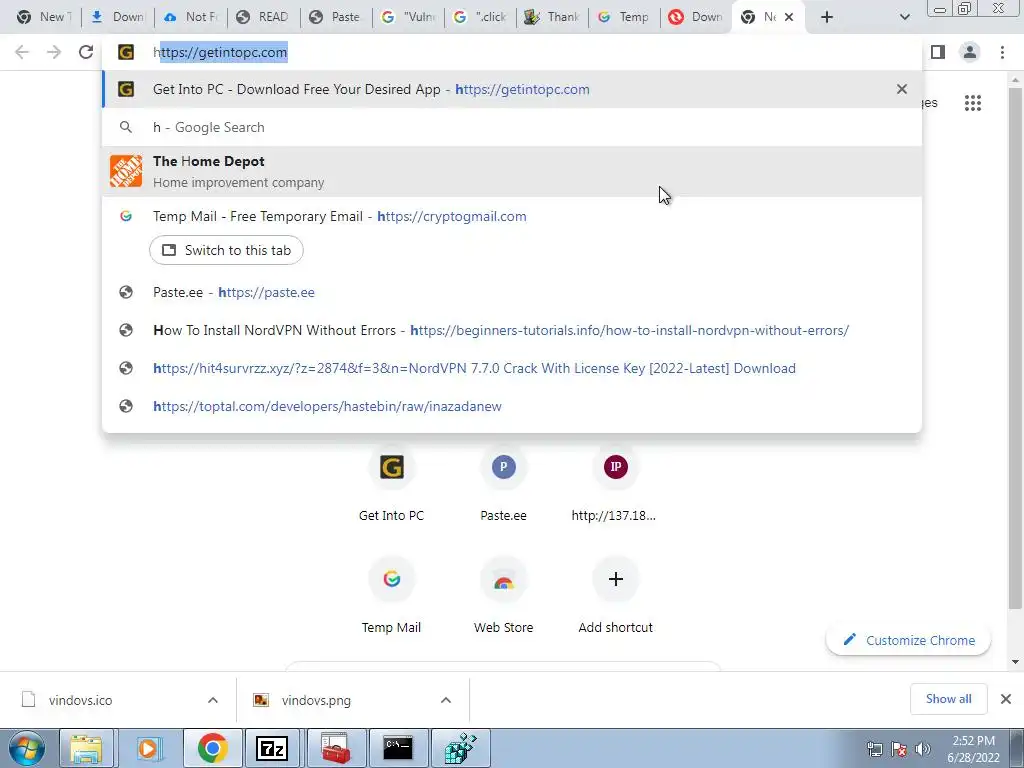Switch to ".click tab

tap(480, 17)
